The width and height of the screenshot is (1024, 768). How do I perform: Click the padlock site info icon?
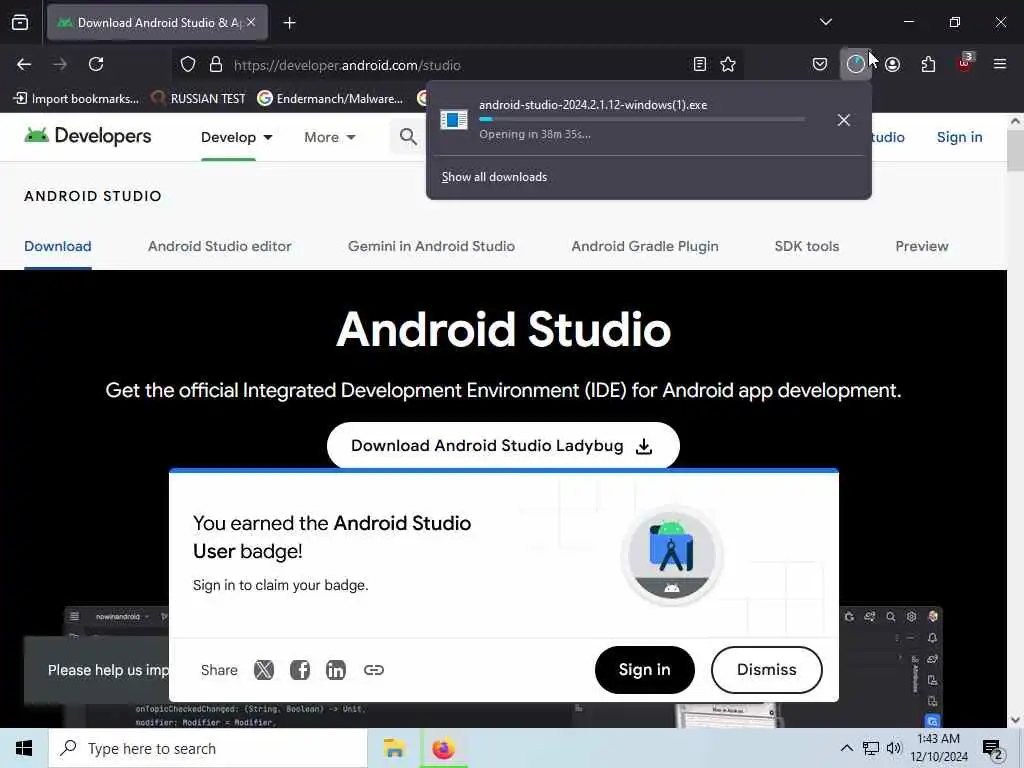[216, 65]
